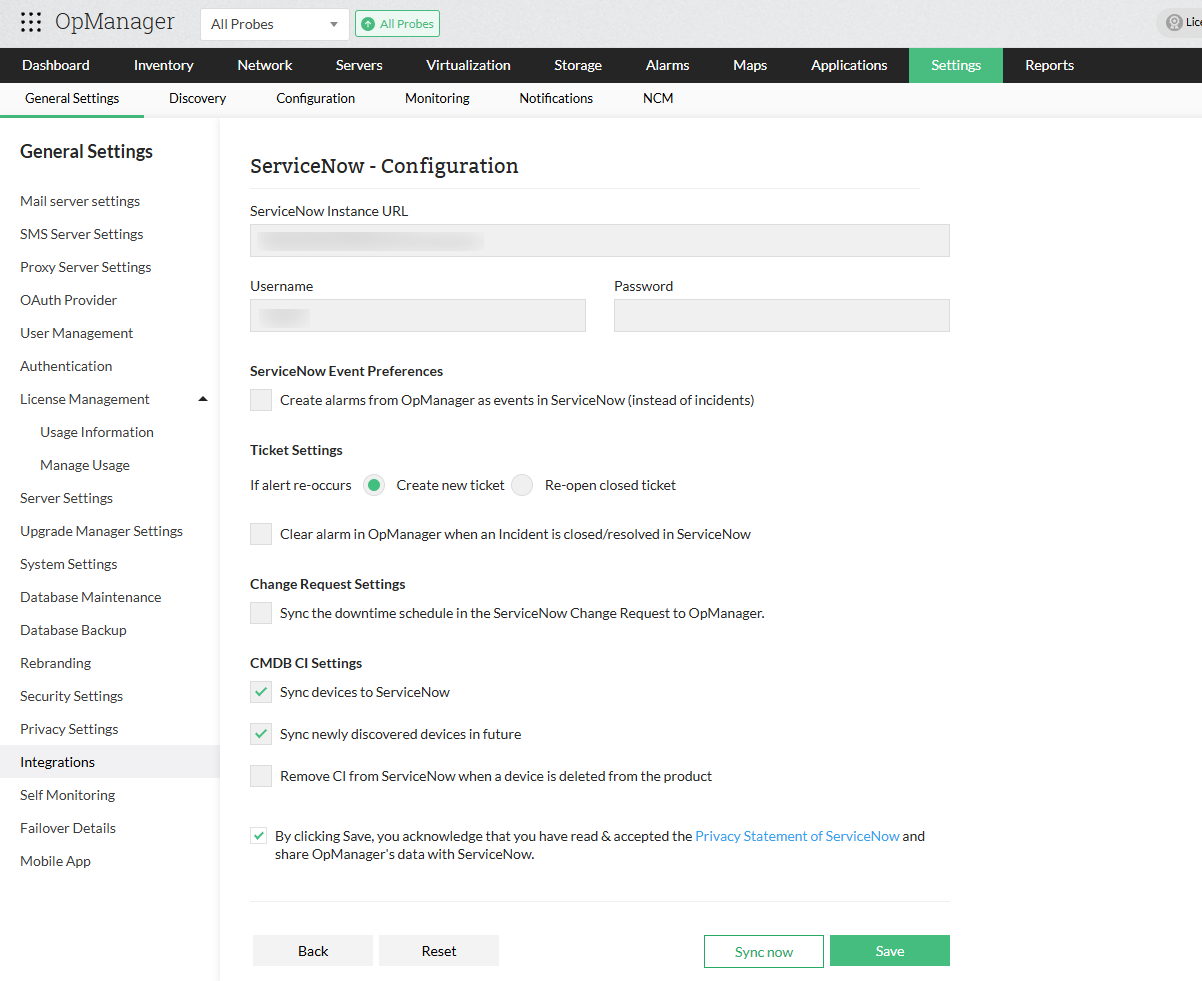Click the Reset button
The width and height of the screenshot is (1202, 981).
(x=439, y=951)
